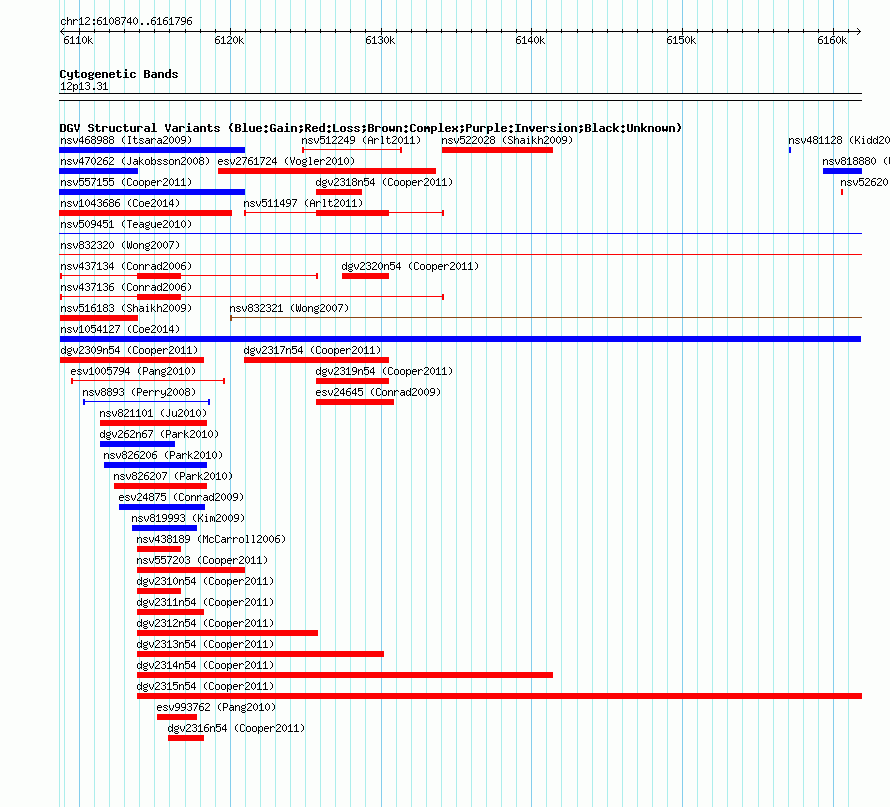Click the 6150k ruler tick label

[681, 40]
